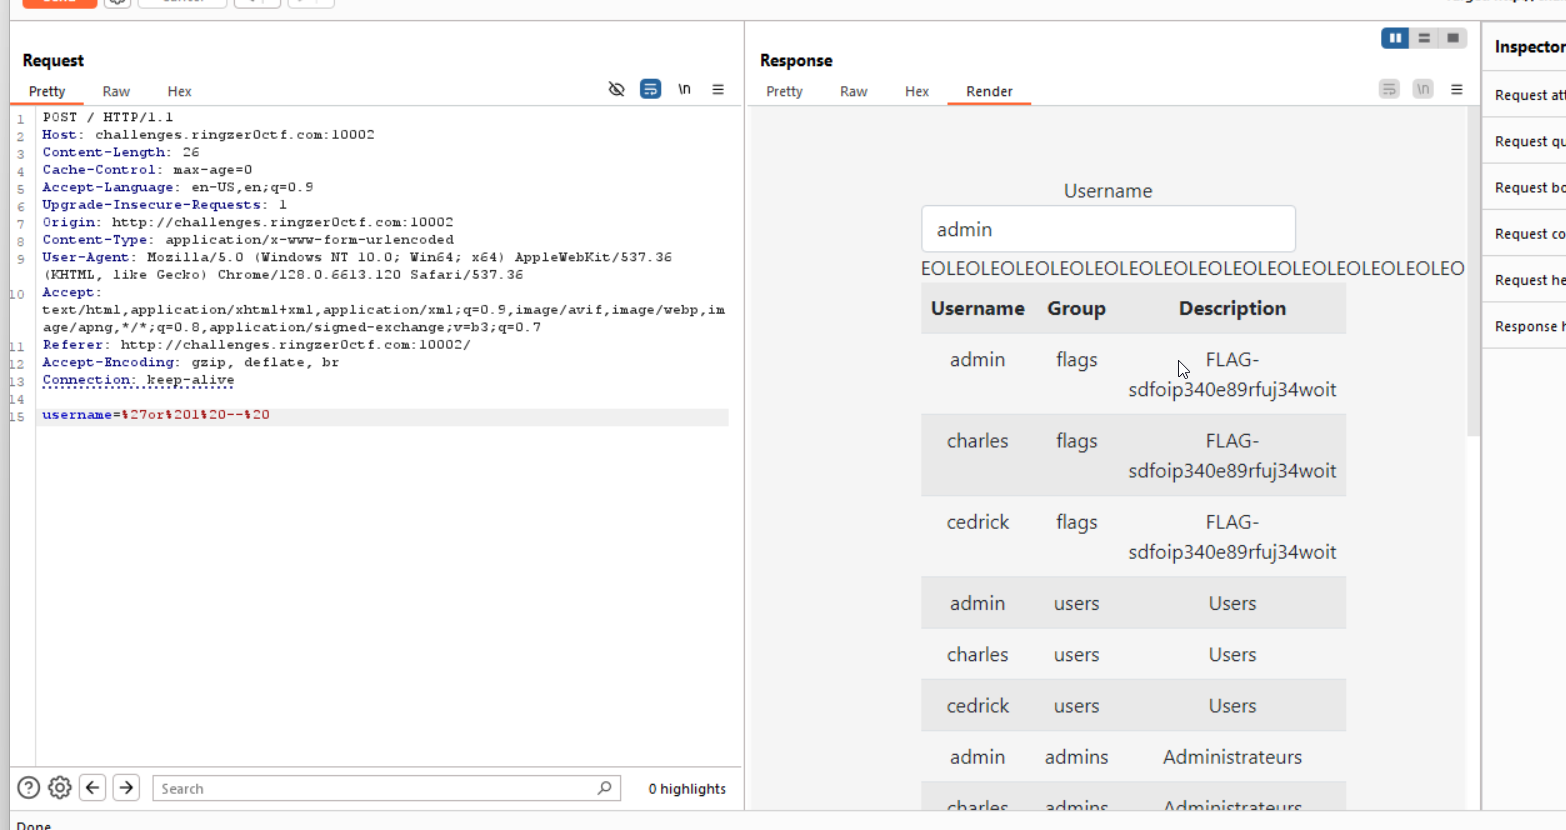This screenshot has height=830, width=1566.
Task: Click the Description table column header
Action: point(1232,308)
